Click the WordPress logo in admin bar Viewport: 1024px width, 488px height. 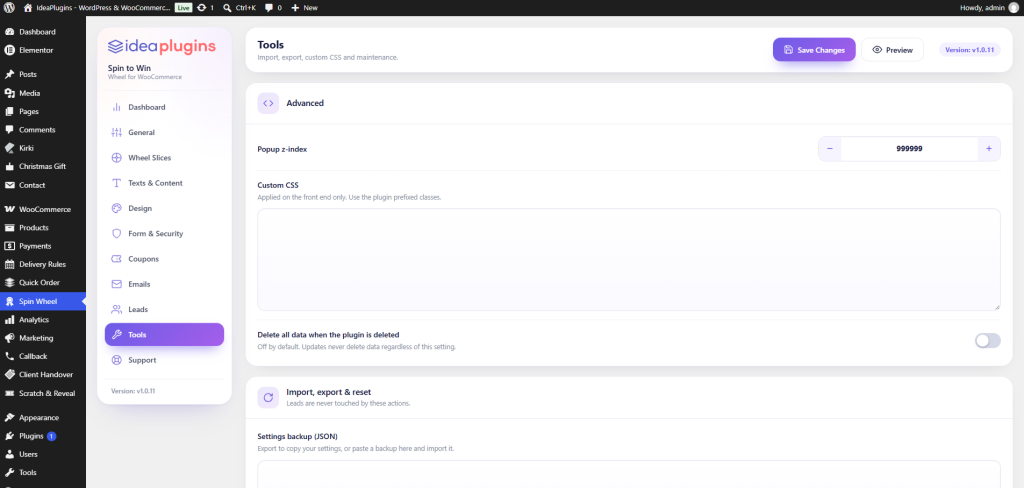click(x=9, y=8)
